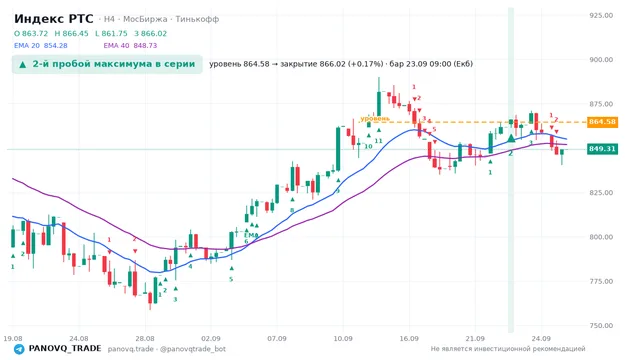Image resolution: width=640 pixels, height=360 pixels.
Task: Click the low value 'L 861.75'
Action: point(111,33)
